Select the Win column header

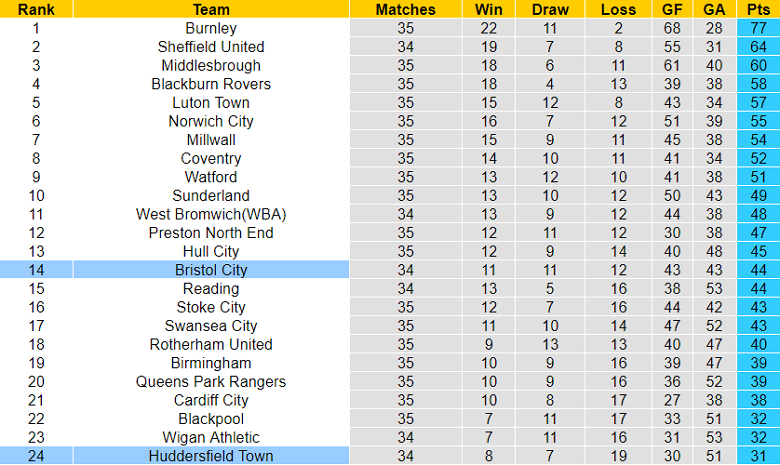pyautogui.click(x=488, y=9)
